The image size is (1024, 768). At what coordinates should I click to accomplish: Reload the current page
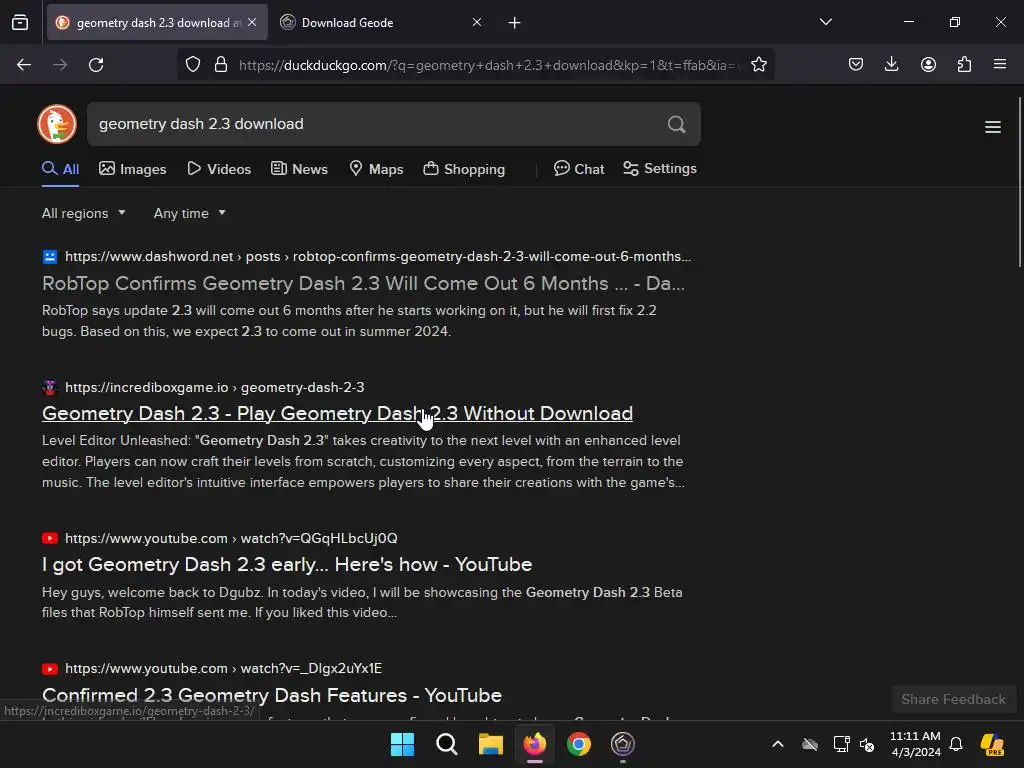96,65
